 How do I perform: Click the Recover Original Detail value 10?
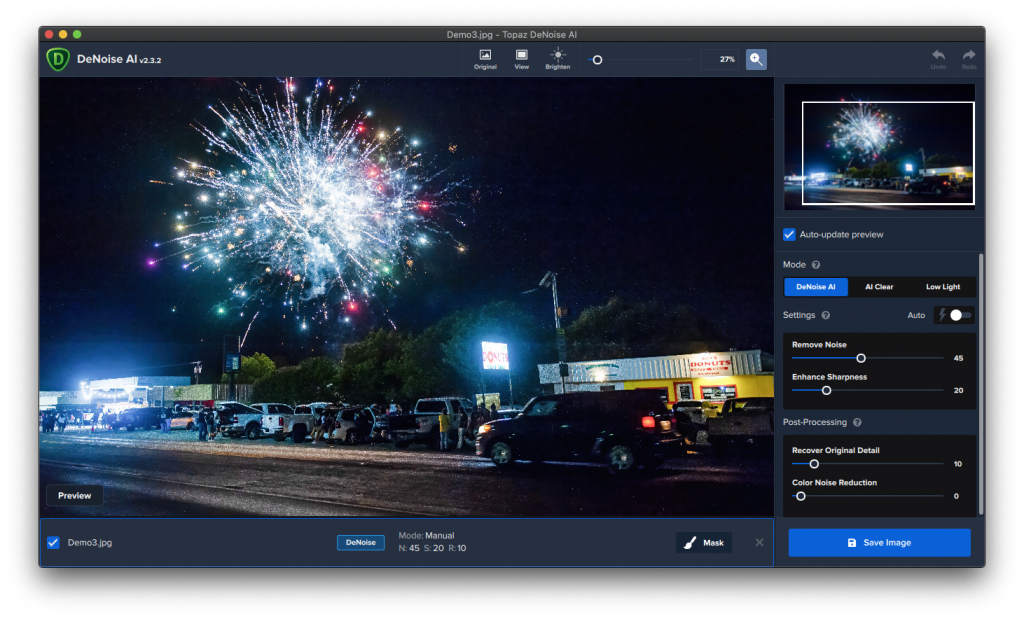(957, 464)
